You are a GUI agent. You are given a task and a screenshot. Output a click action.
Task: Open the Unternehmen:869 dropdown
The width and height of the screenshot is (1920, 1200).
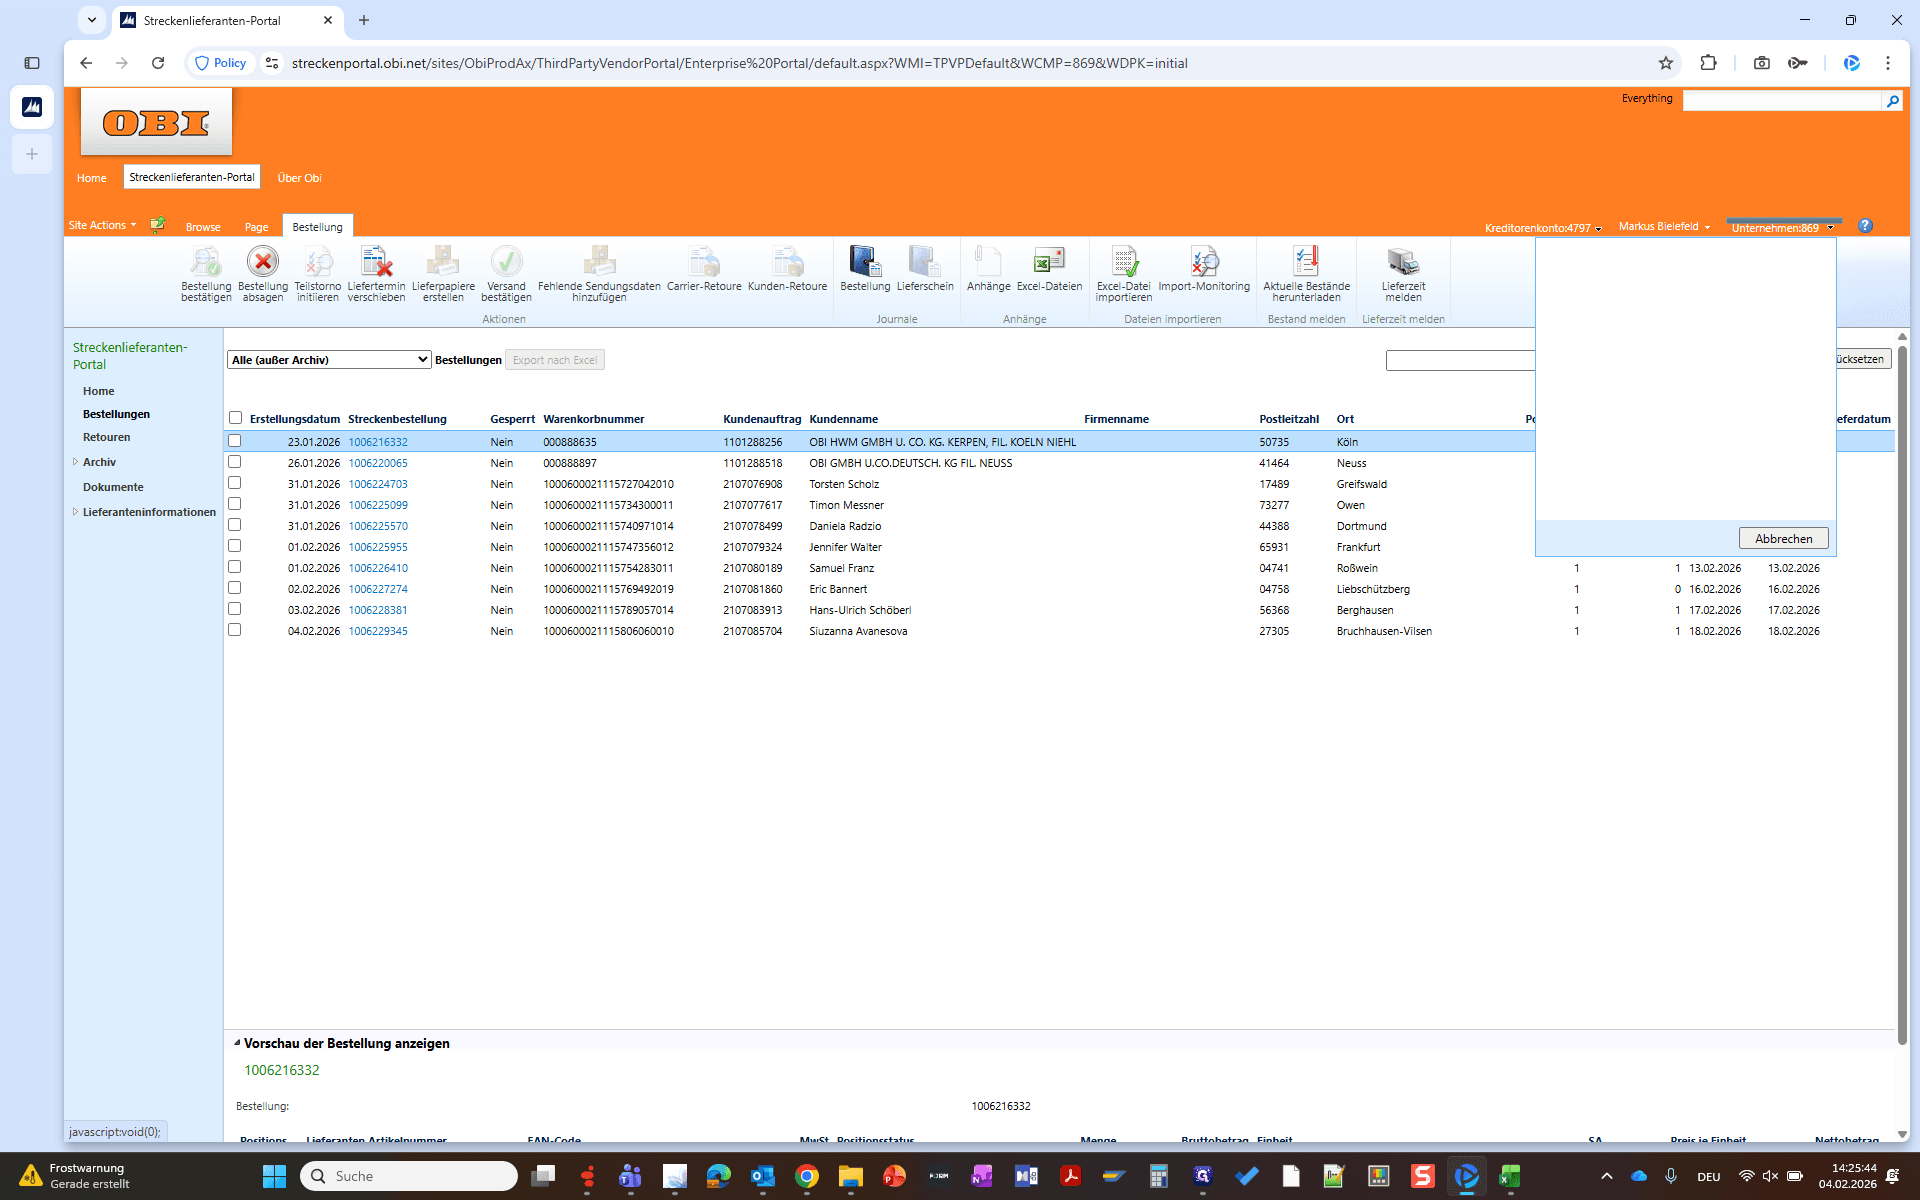pyautogui.click(x=1782, y=228)
